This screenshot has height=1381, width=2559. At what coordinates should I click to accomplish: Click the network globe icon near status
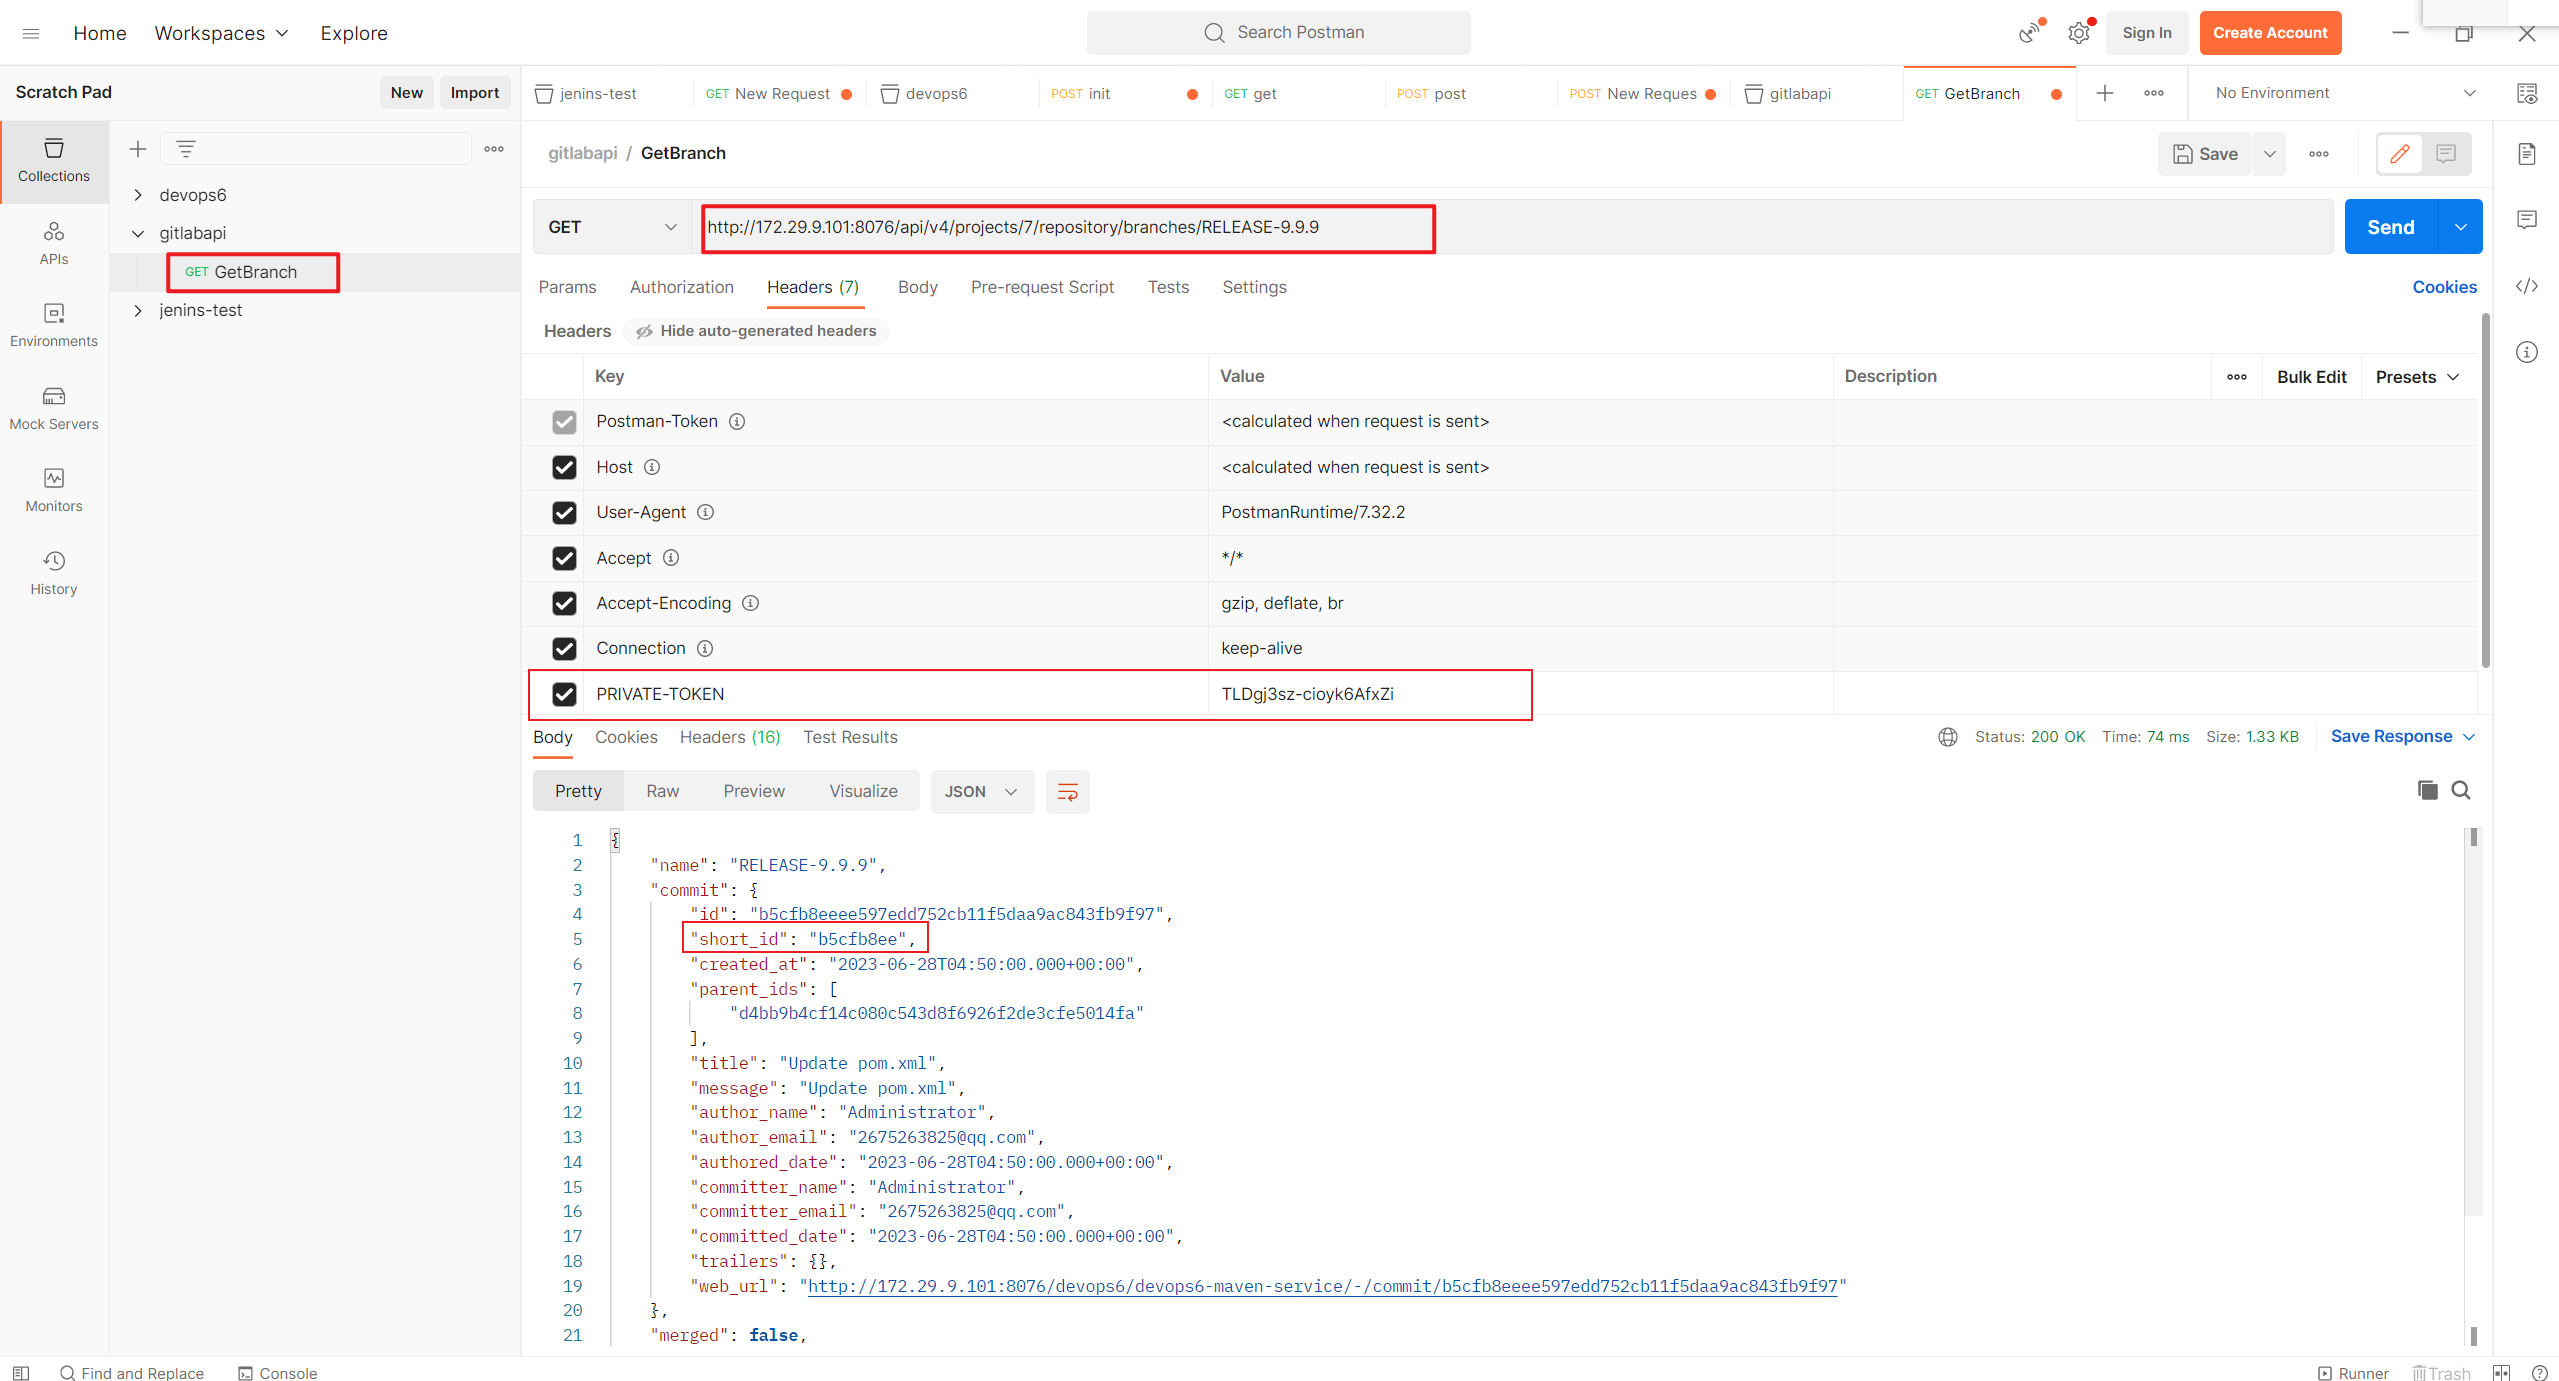(x=1947, y=737)
